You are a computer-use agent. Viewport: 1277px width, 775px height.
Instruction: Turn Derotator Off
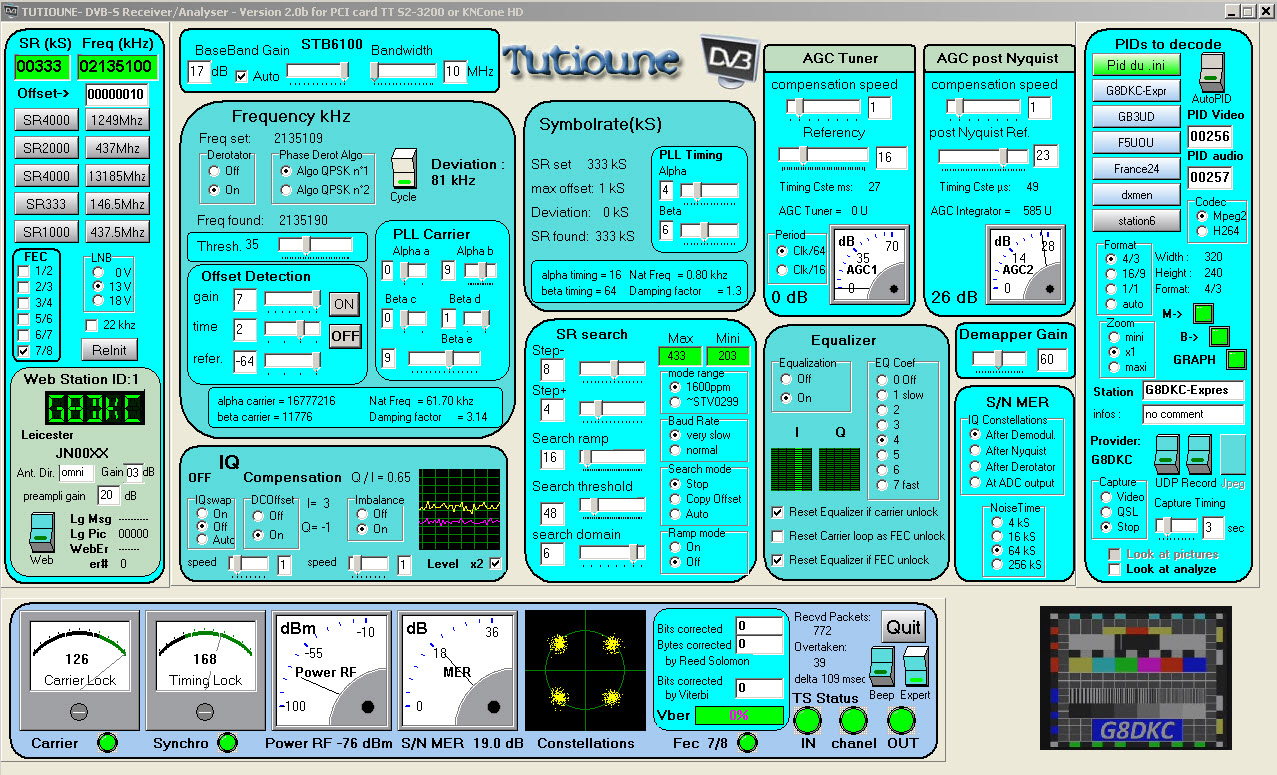[x=214, y=171]
